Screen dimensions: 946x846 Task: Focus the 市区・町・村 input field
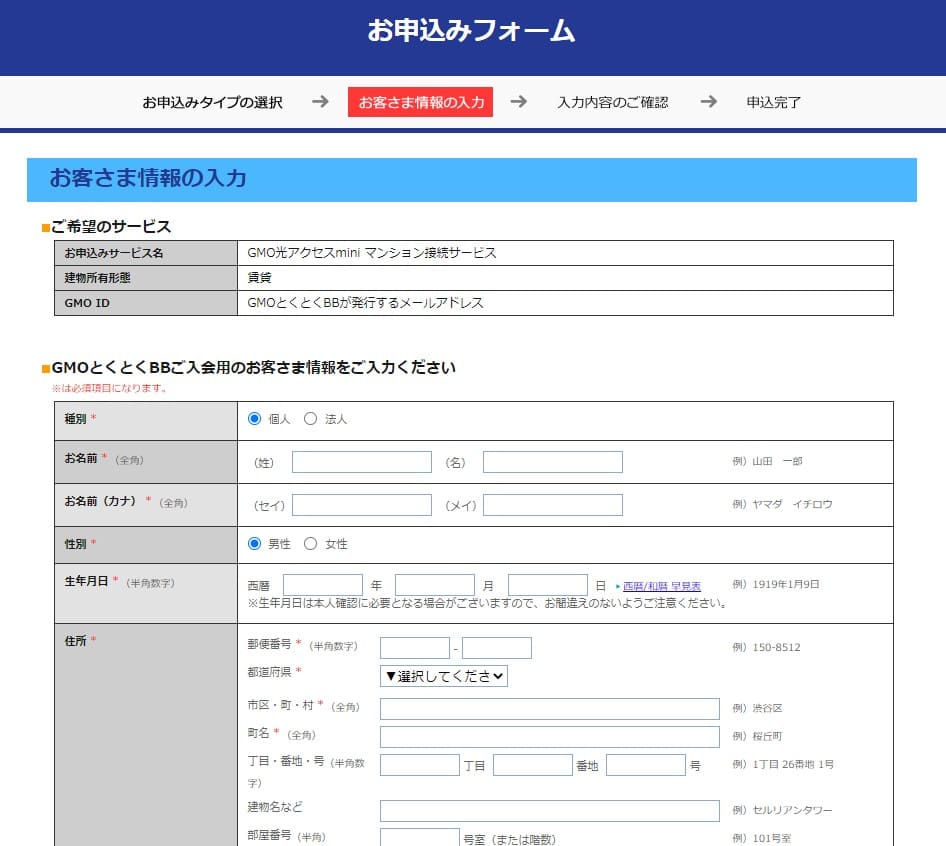tap(550, 709)
